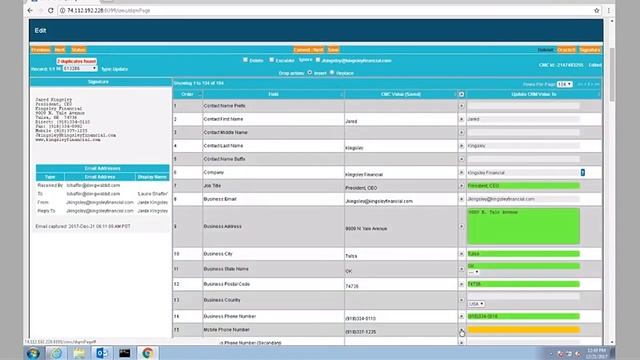This screenshot has height=360, width=640.
Task: Click the Contact button at top right
Action: pyautogui.click(x=566, y=50)
